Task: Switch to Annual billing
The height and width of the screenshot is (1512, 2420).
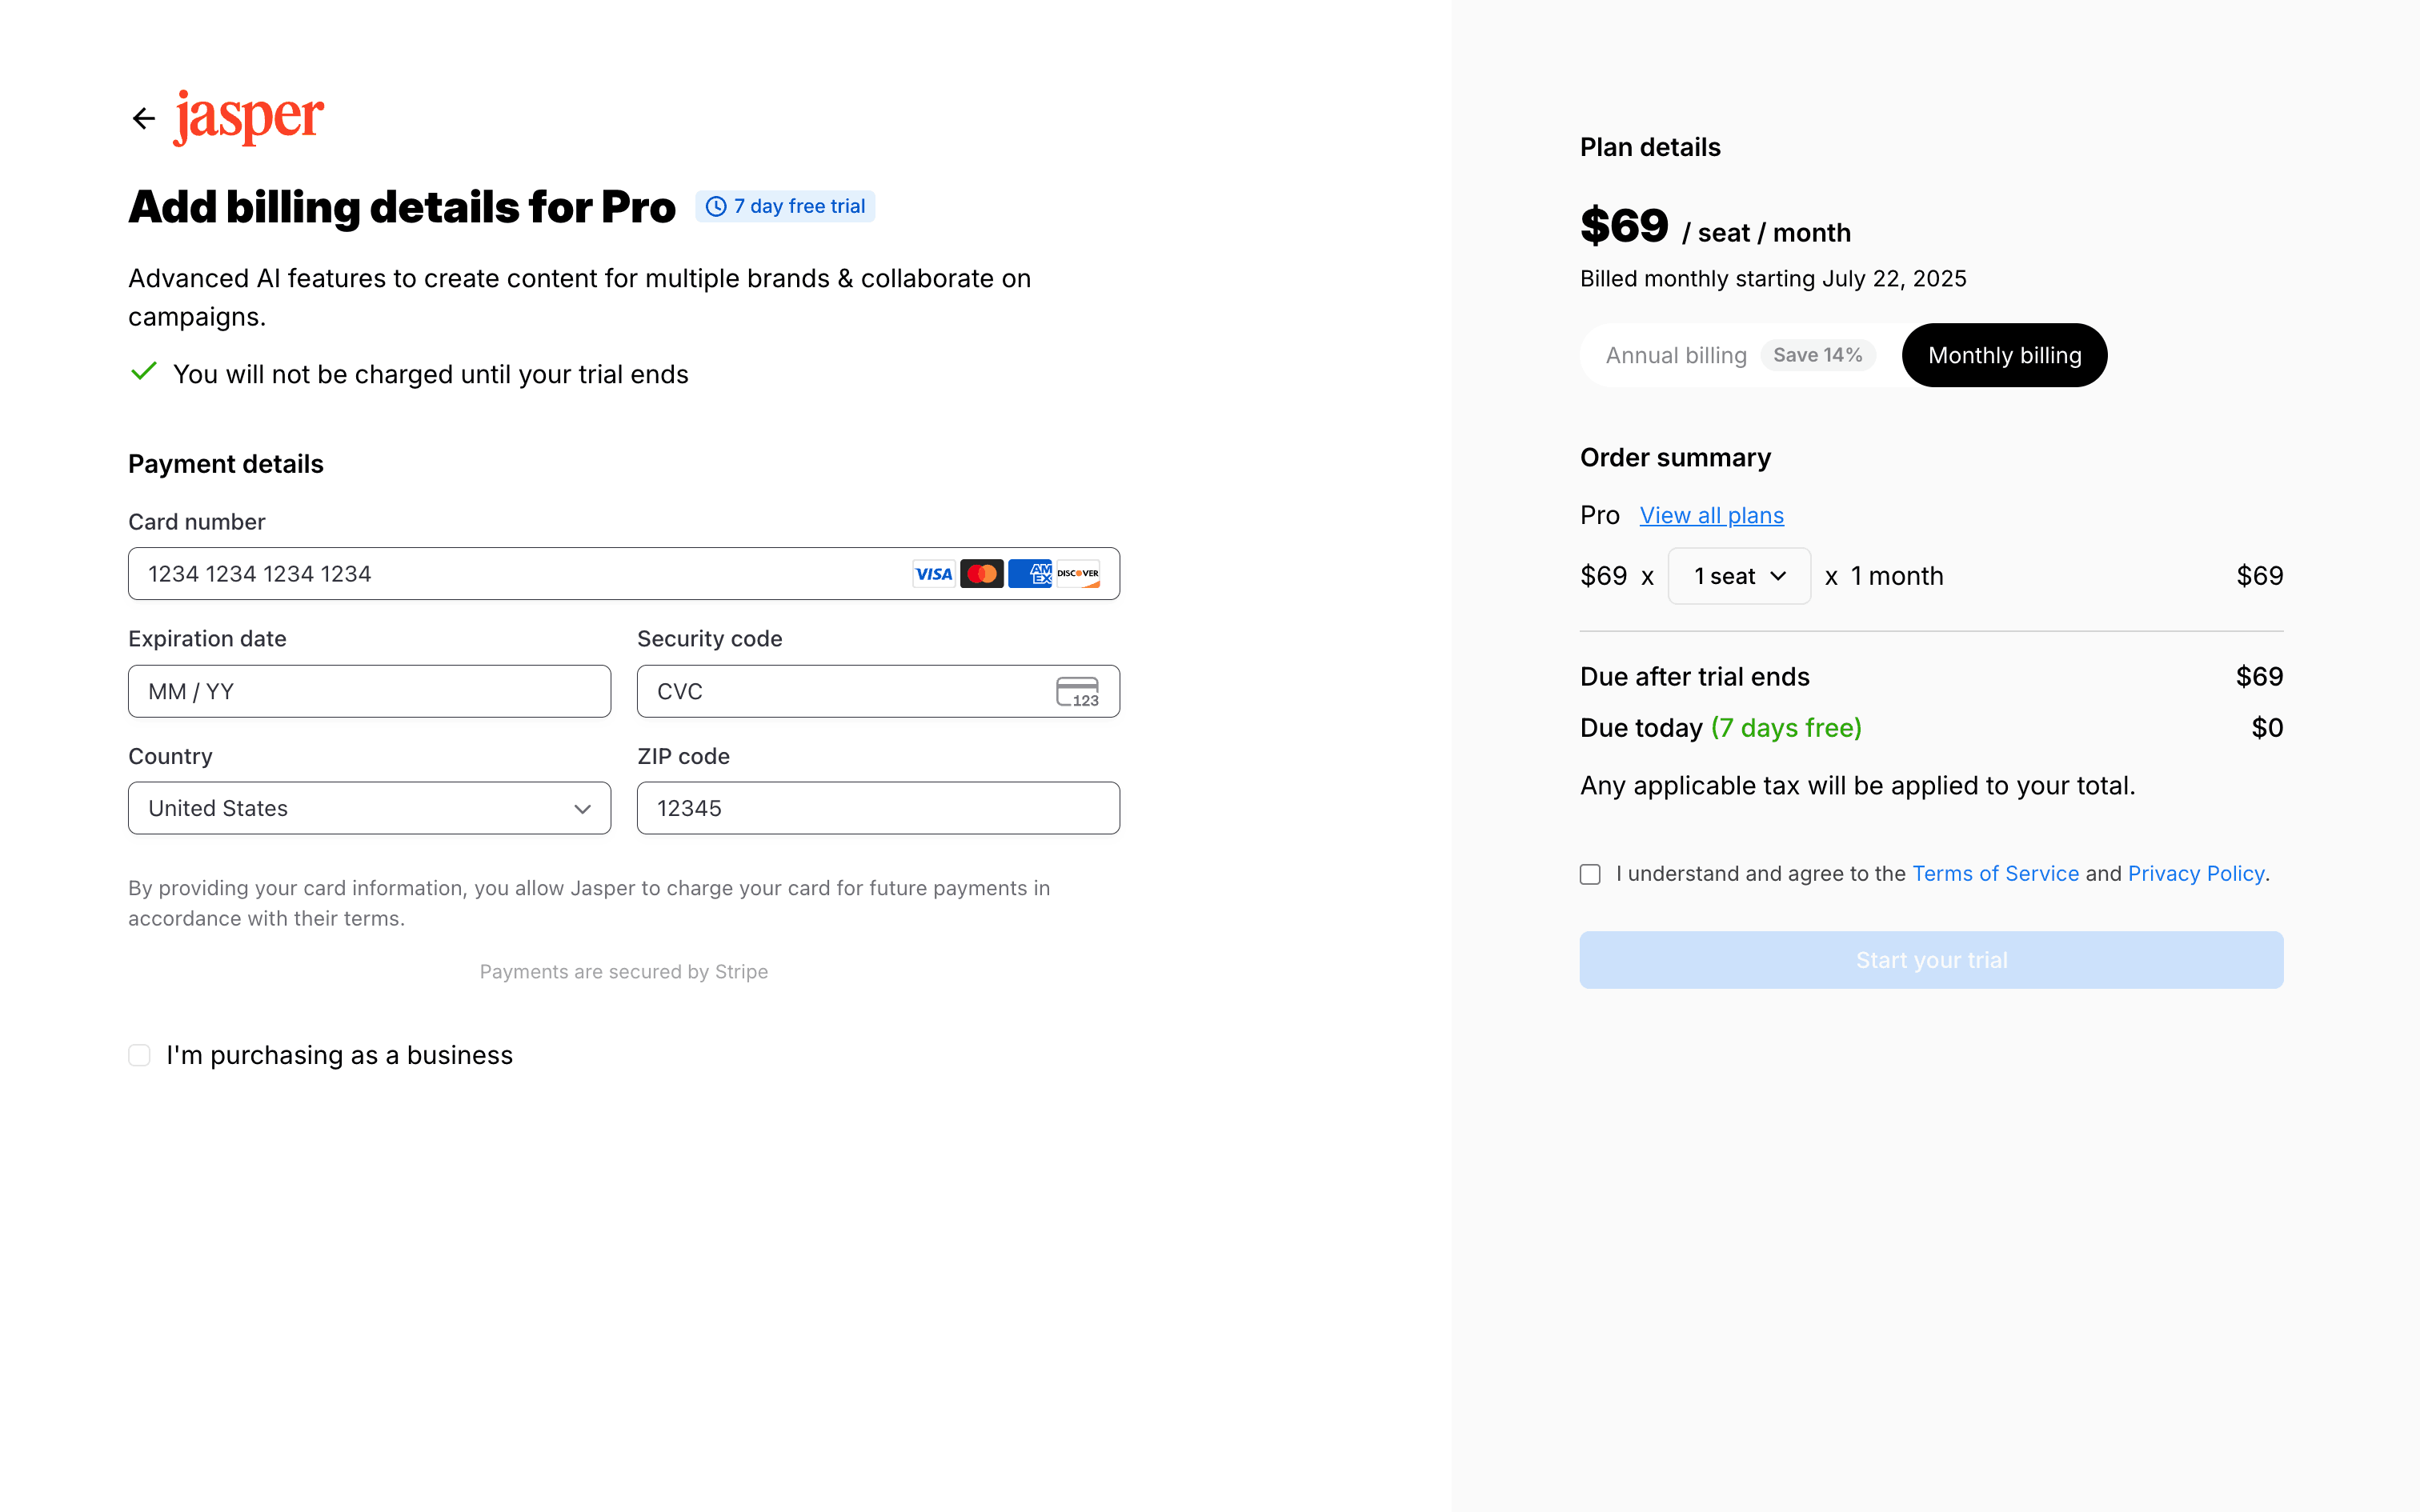Action: pos(1677,356)
